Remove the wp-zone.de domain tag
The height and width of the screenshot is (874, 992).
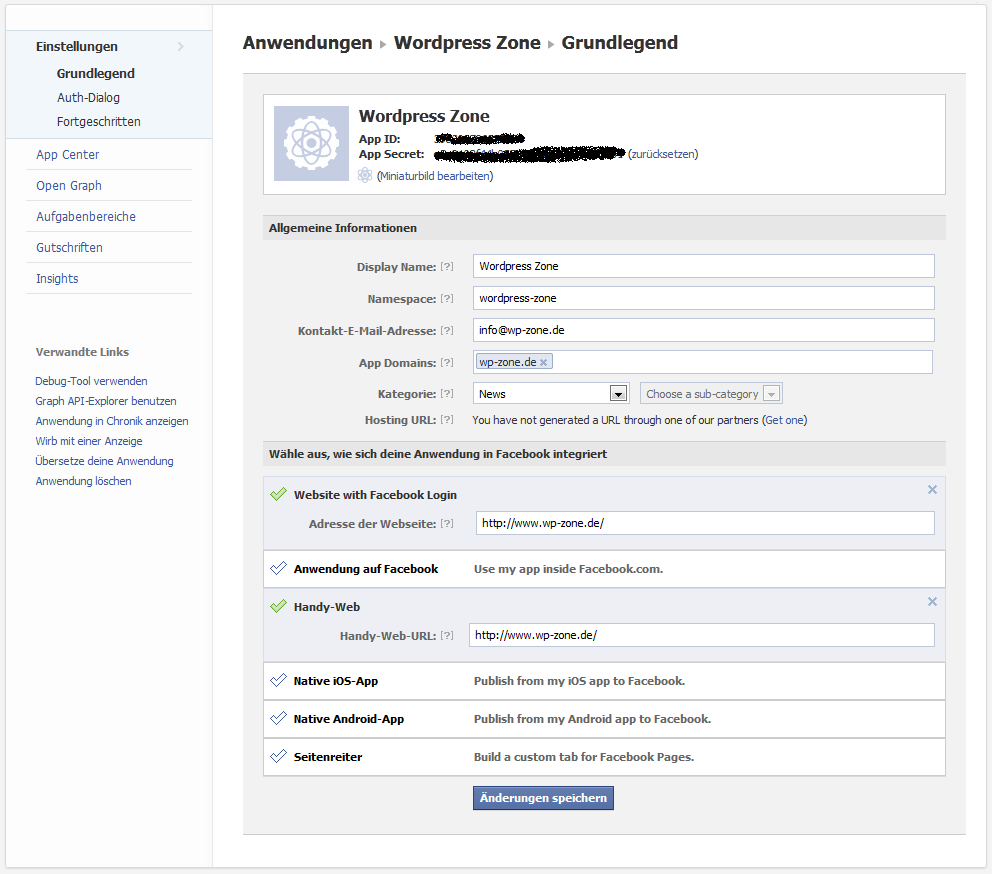[543, 363]
